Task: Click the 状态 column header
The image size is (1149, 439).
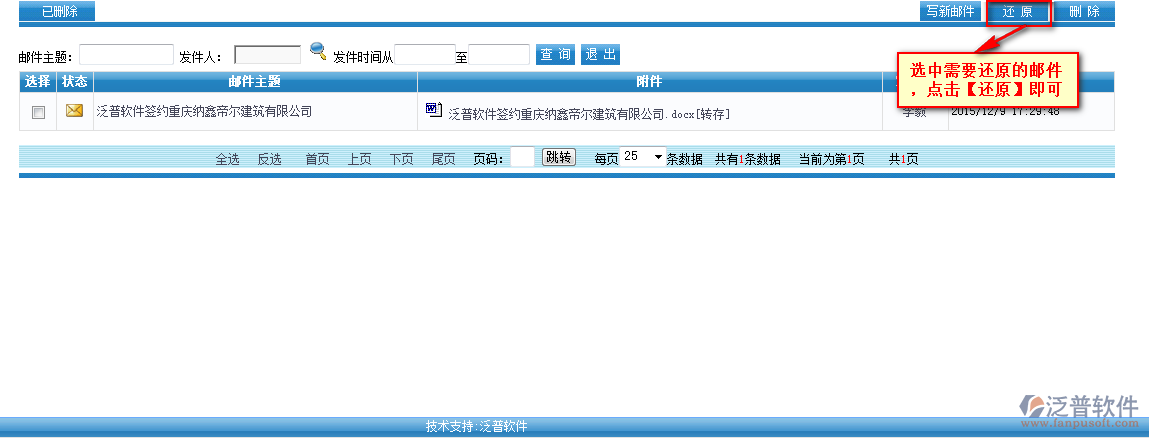Action: tap(75, 81)
